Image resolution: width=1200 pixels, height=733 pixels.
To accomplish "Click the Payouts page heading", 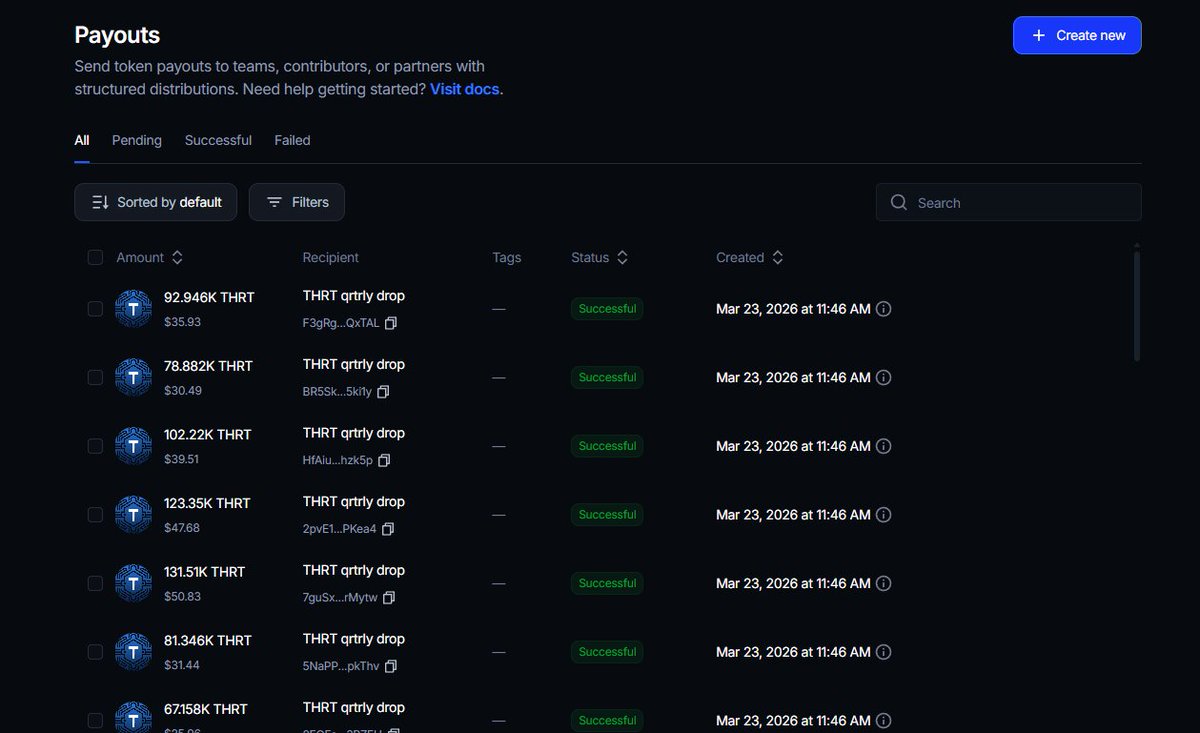I will [x=117, y=35].
